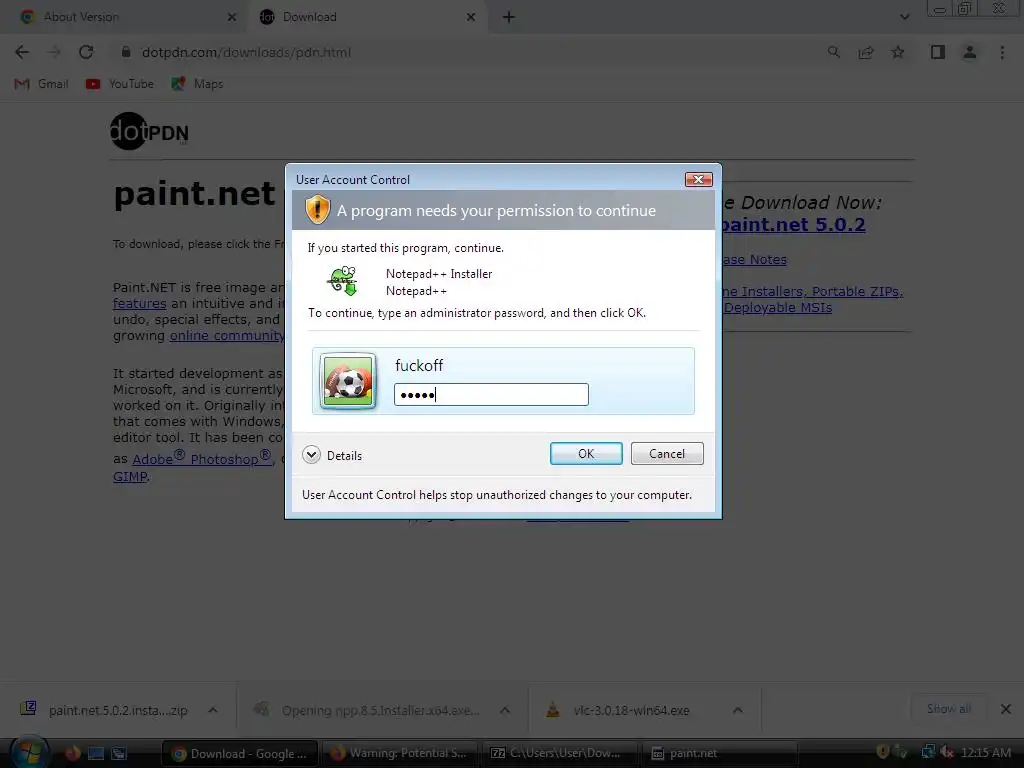The width and height of the screenshot is (1024, 768).
Task: Click the Notepad++ installer chameleon icon
Action: click(342, 281)
